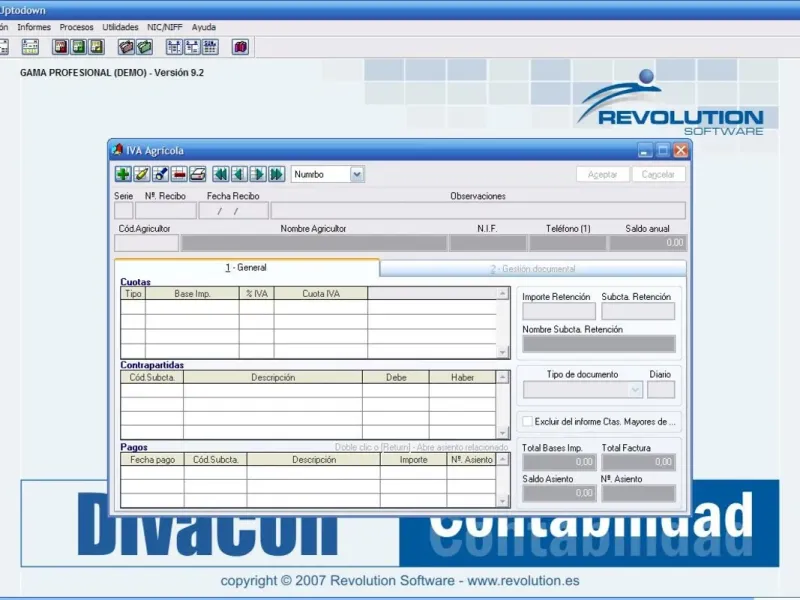The height and width of the screenshot is (600, 800).
Task: Click the Cancelar button
Action: pyautogui.click(x=658, y=174)
